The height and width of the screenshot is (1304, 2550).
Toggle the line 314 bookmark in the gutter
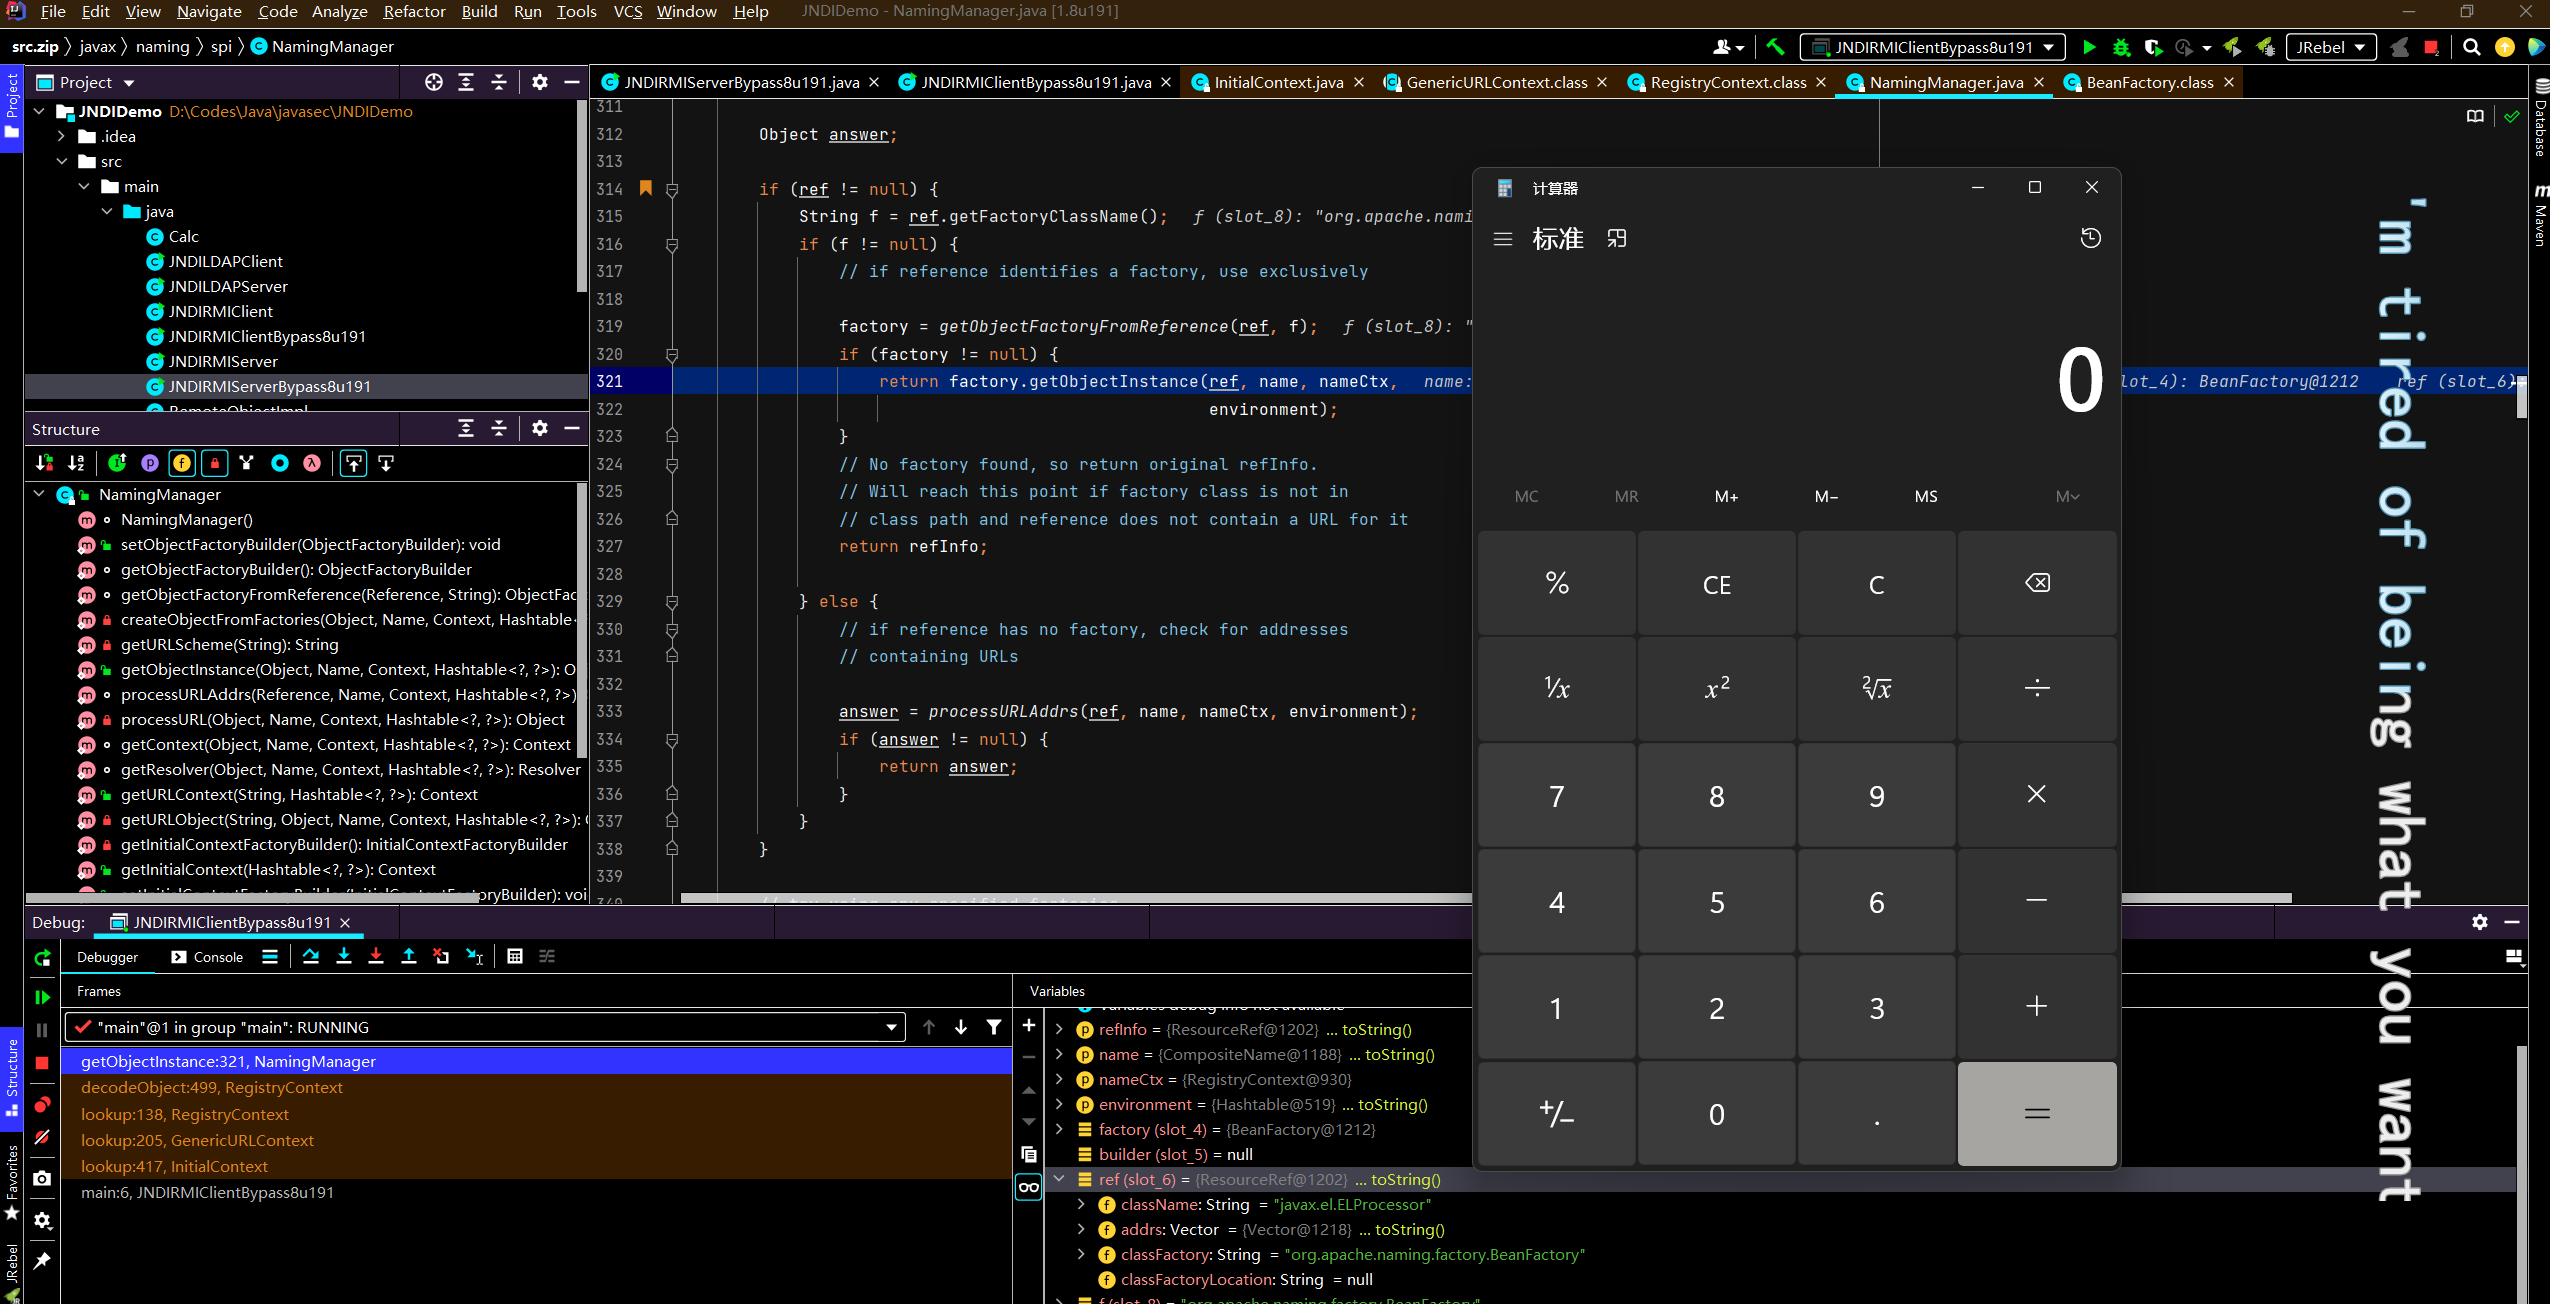[646, 188]
